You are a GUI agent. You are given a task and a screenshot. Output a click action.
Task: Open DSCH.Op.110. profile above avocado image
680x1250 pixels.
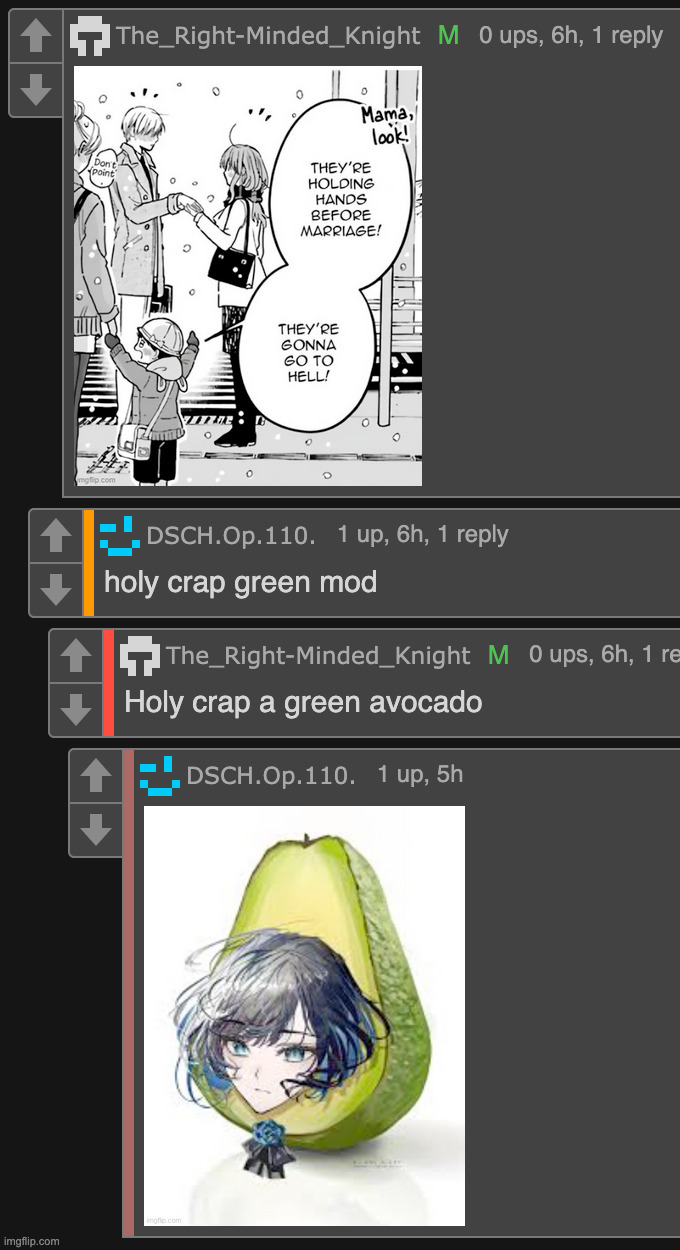(271, 776)
